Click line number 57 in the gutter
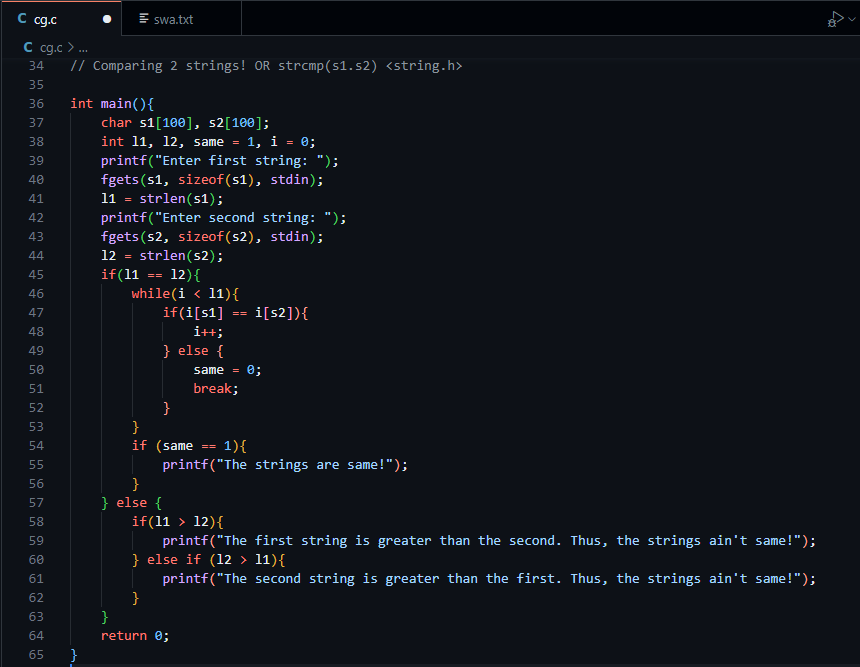The width and height of the screenshot is (860, 667). (36, 503)
